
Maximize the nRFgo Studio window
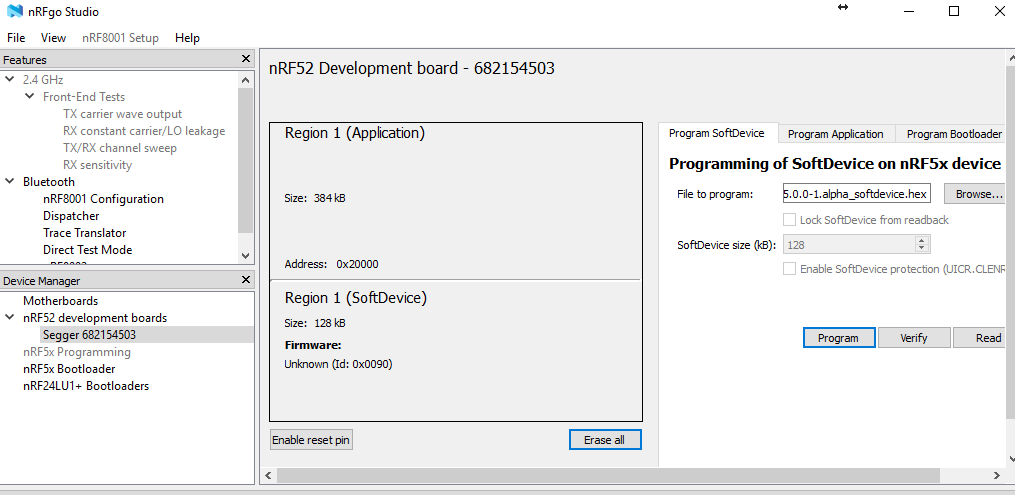click(954, 11)
